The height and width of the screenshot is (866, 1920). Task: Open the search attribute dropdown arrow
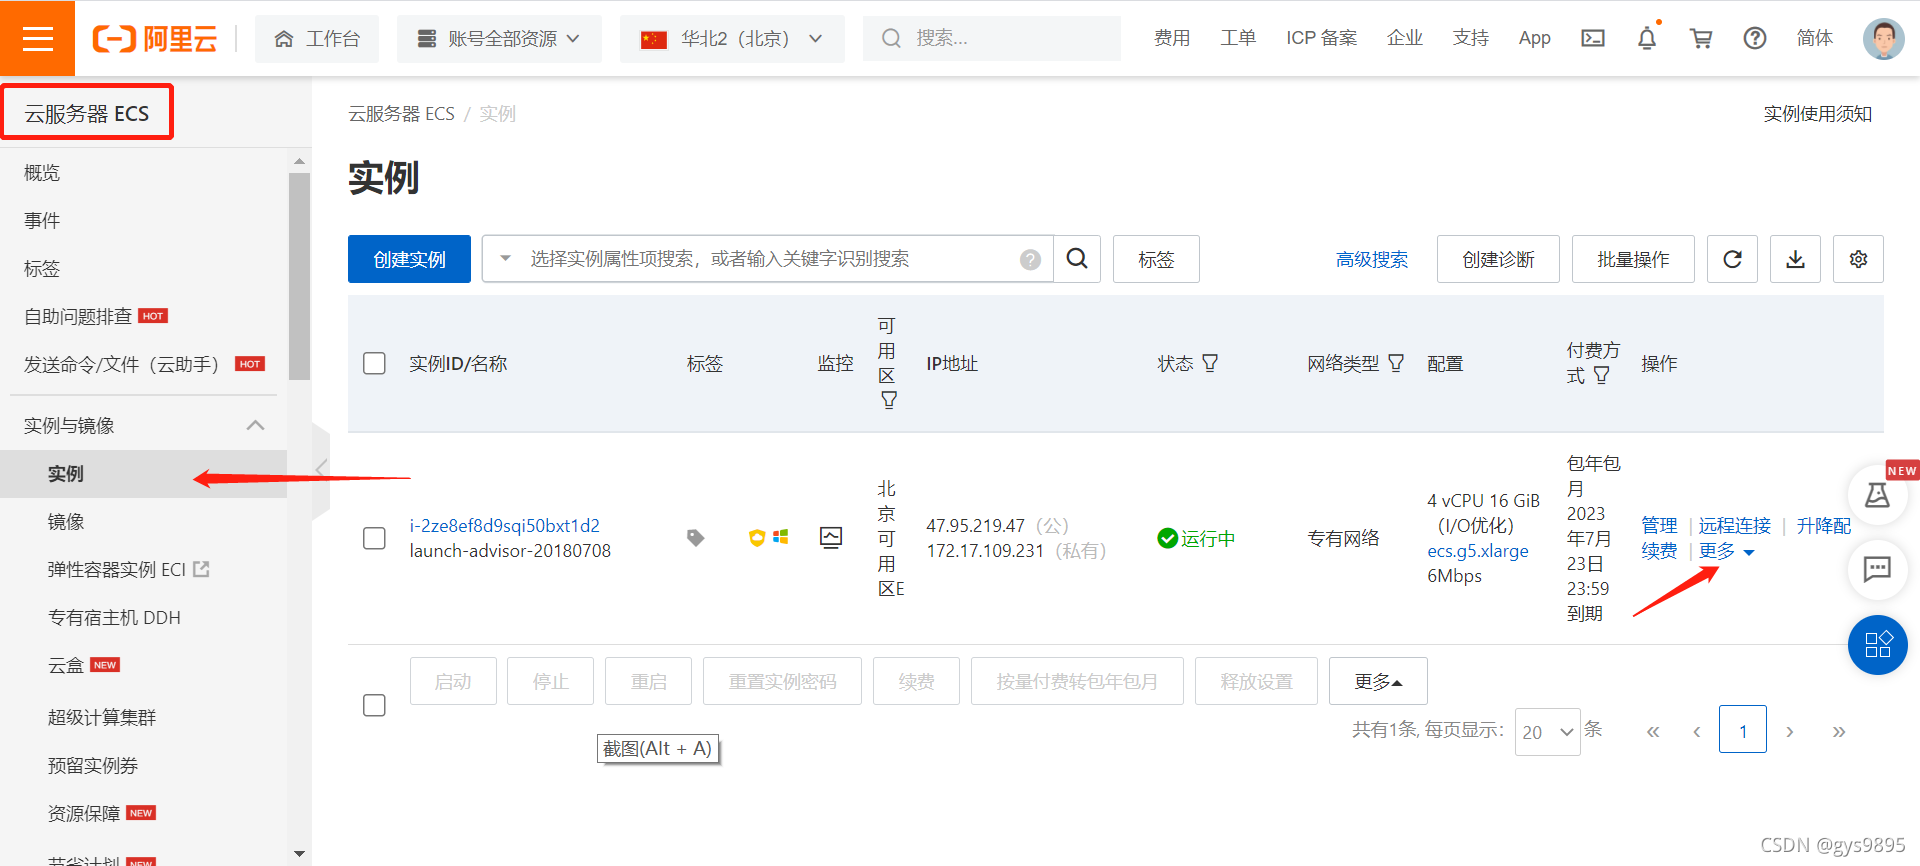(506, 259)
